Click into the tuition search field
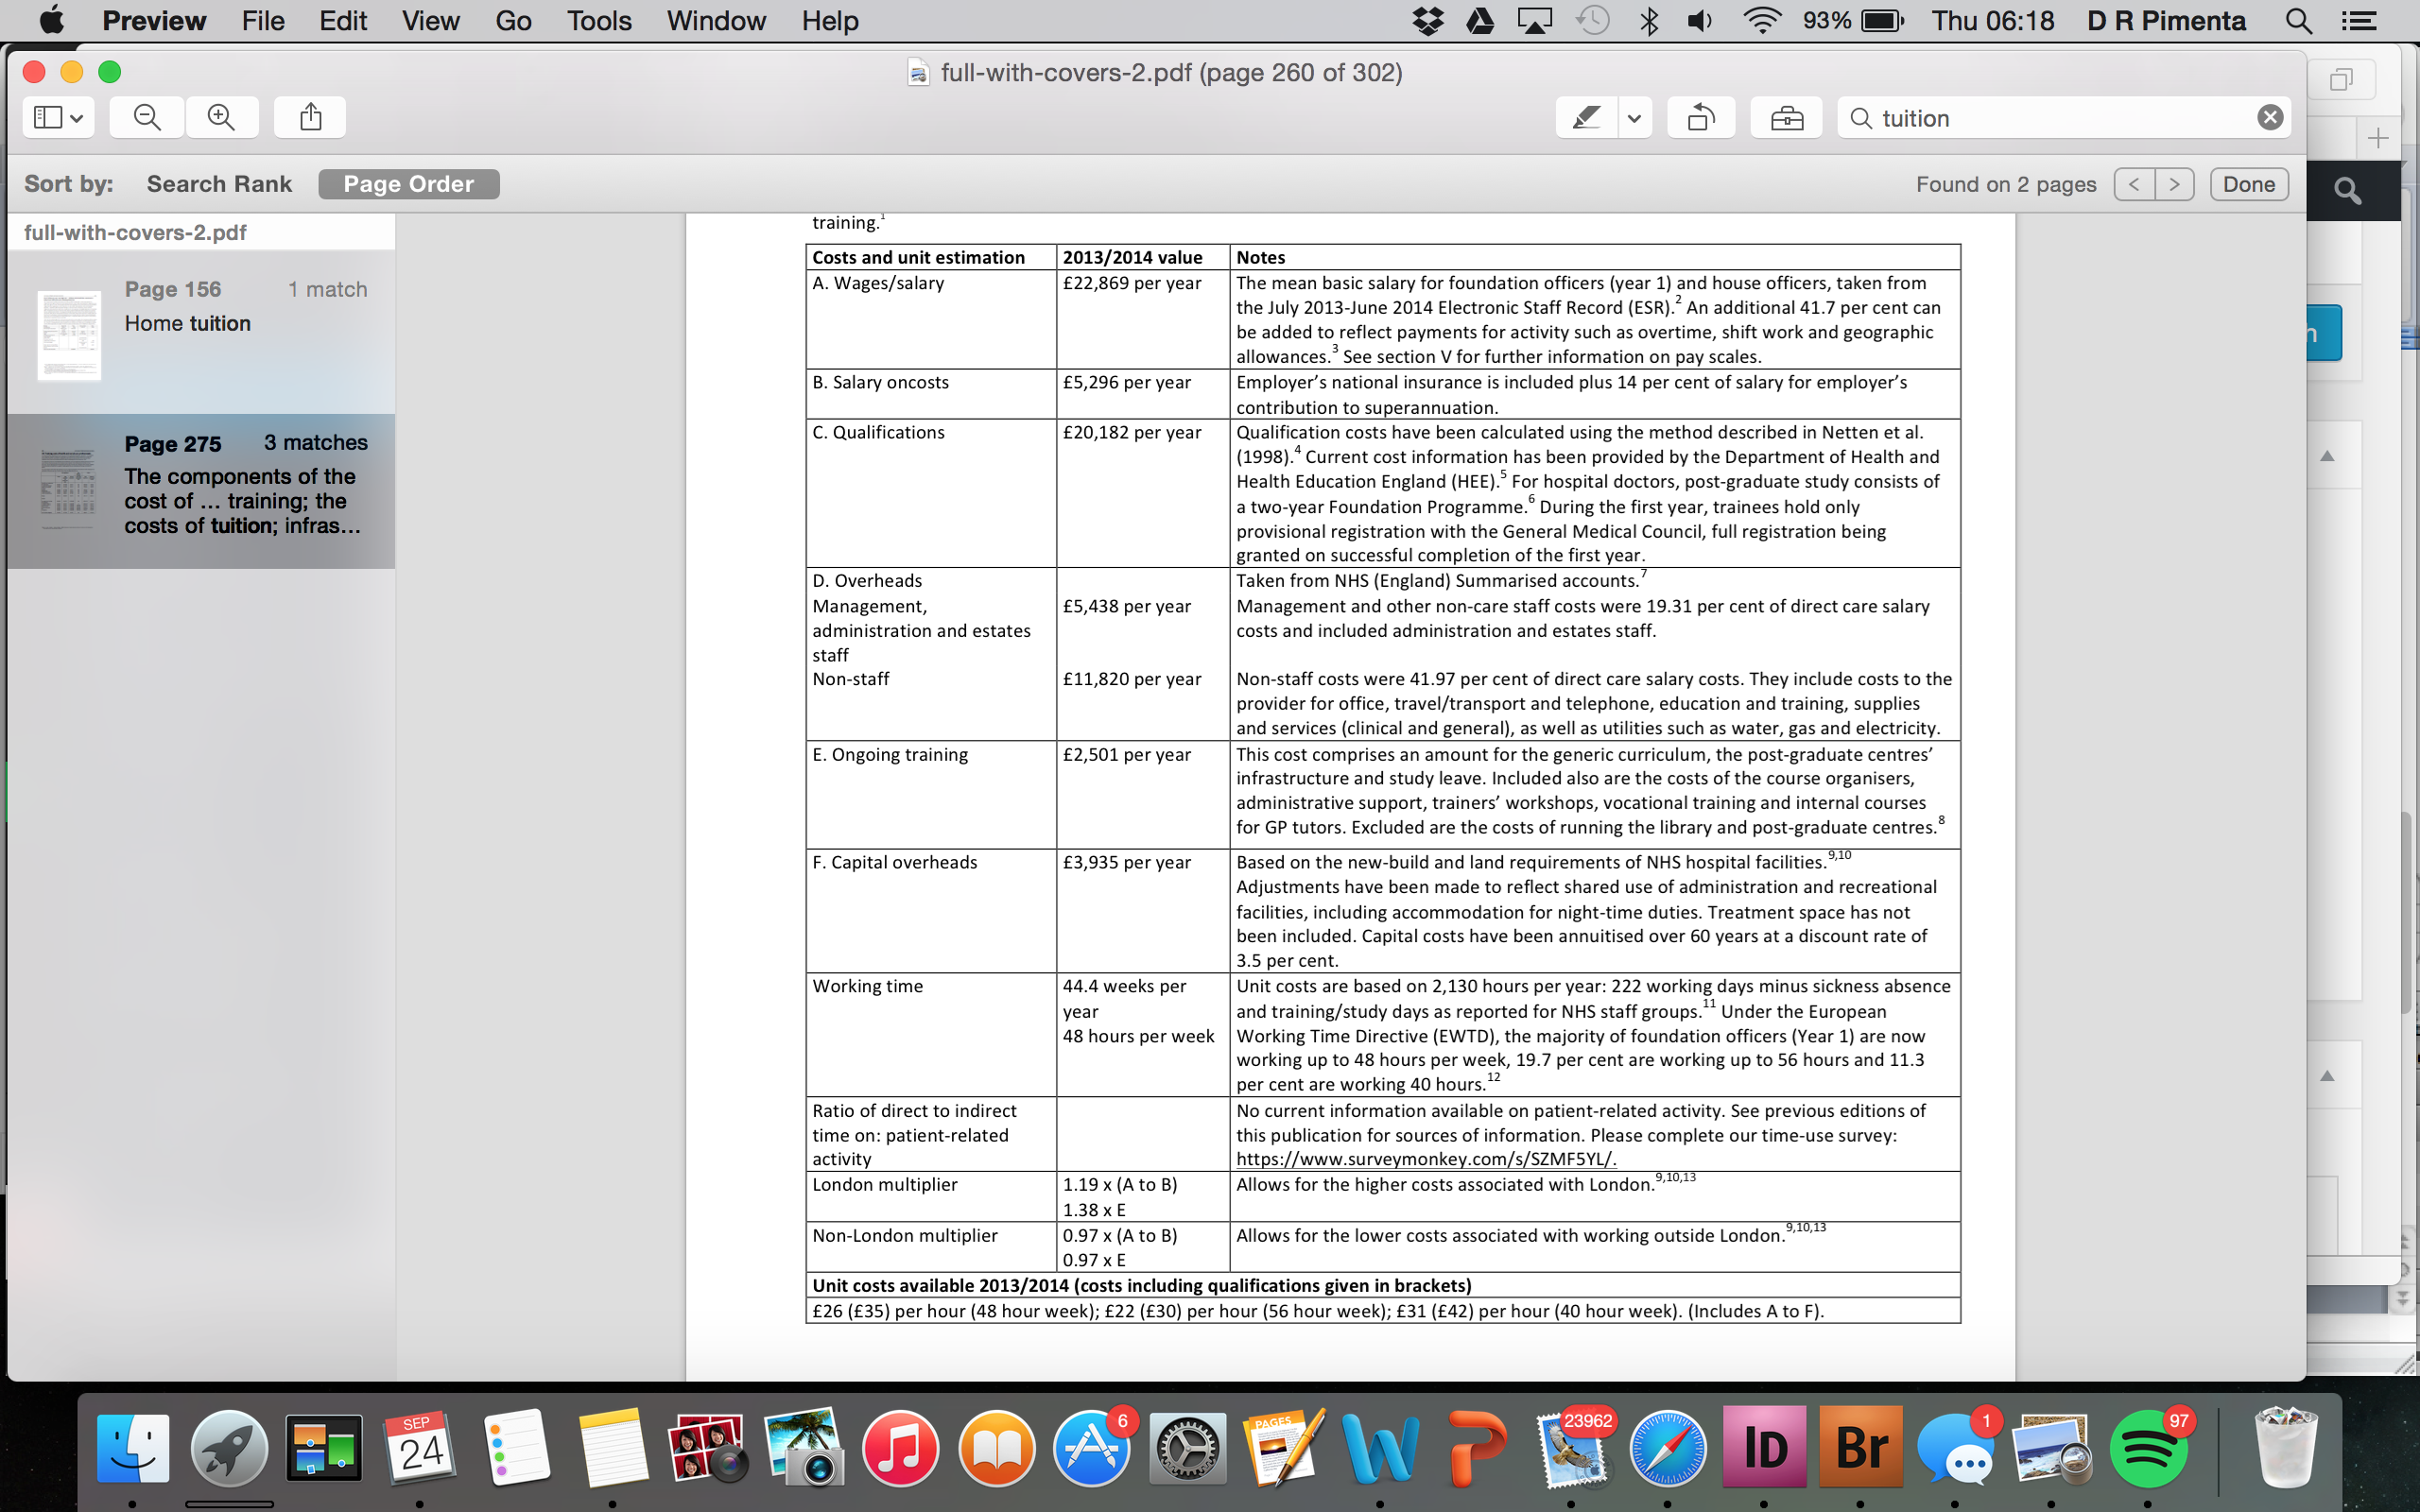Viewport: 2420px width, 1512px height. pyautogui.click(x=2060, y=118)
